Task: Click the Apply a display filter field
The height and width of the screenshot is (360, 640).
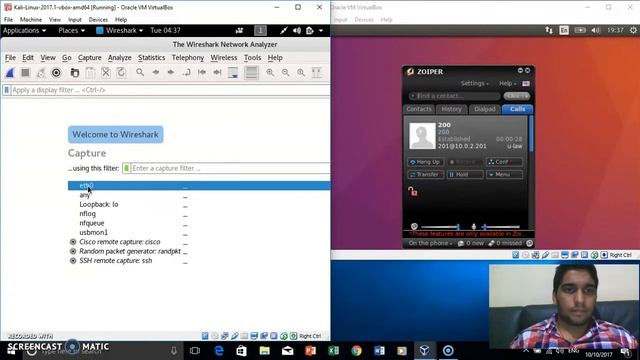Action: [170, 90]
